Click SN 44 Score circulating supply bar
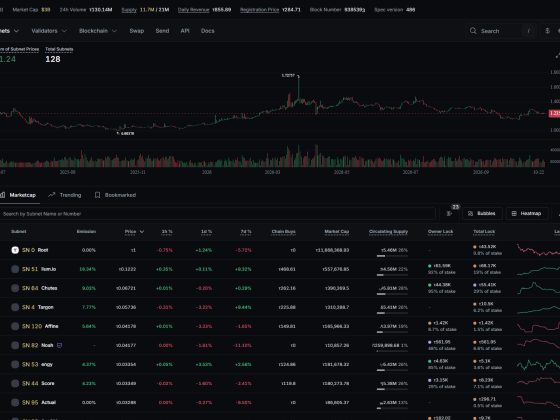 [392, 389]
